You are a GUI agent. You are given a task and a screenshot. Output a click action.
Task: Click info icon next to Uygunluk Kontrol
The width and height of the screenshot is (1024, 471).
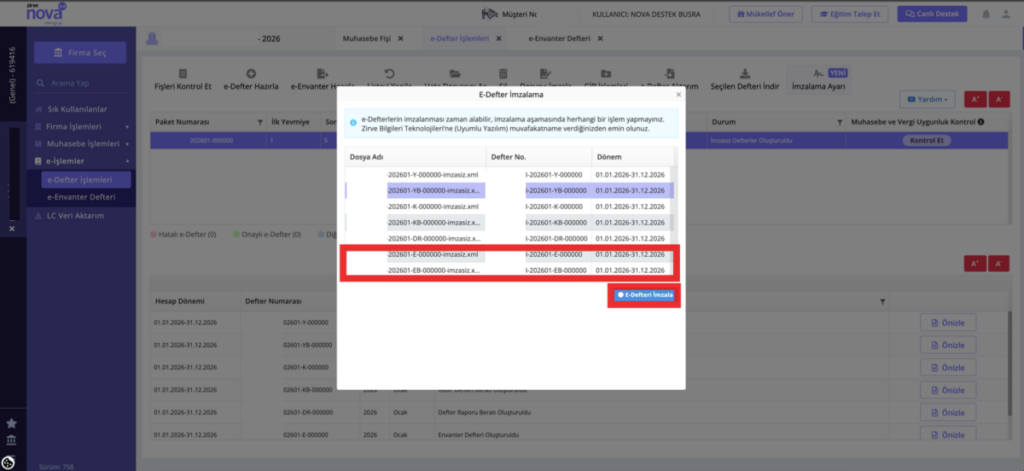click(x=981, y=122)
